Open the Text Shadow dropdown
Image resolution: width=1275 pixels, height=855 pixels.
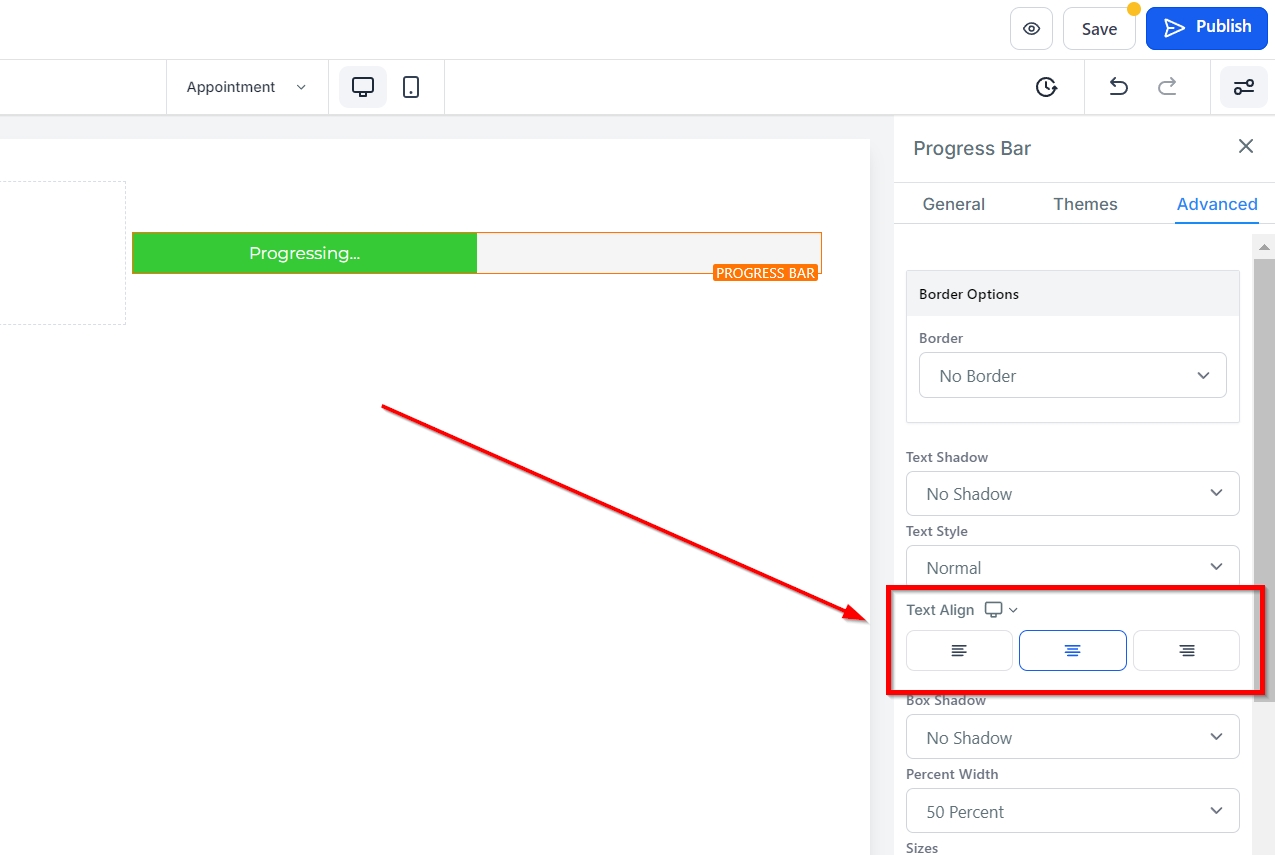point(1072,494)
